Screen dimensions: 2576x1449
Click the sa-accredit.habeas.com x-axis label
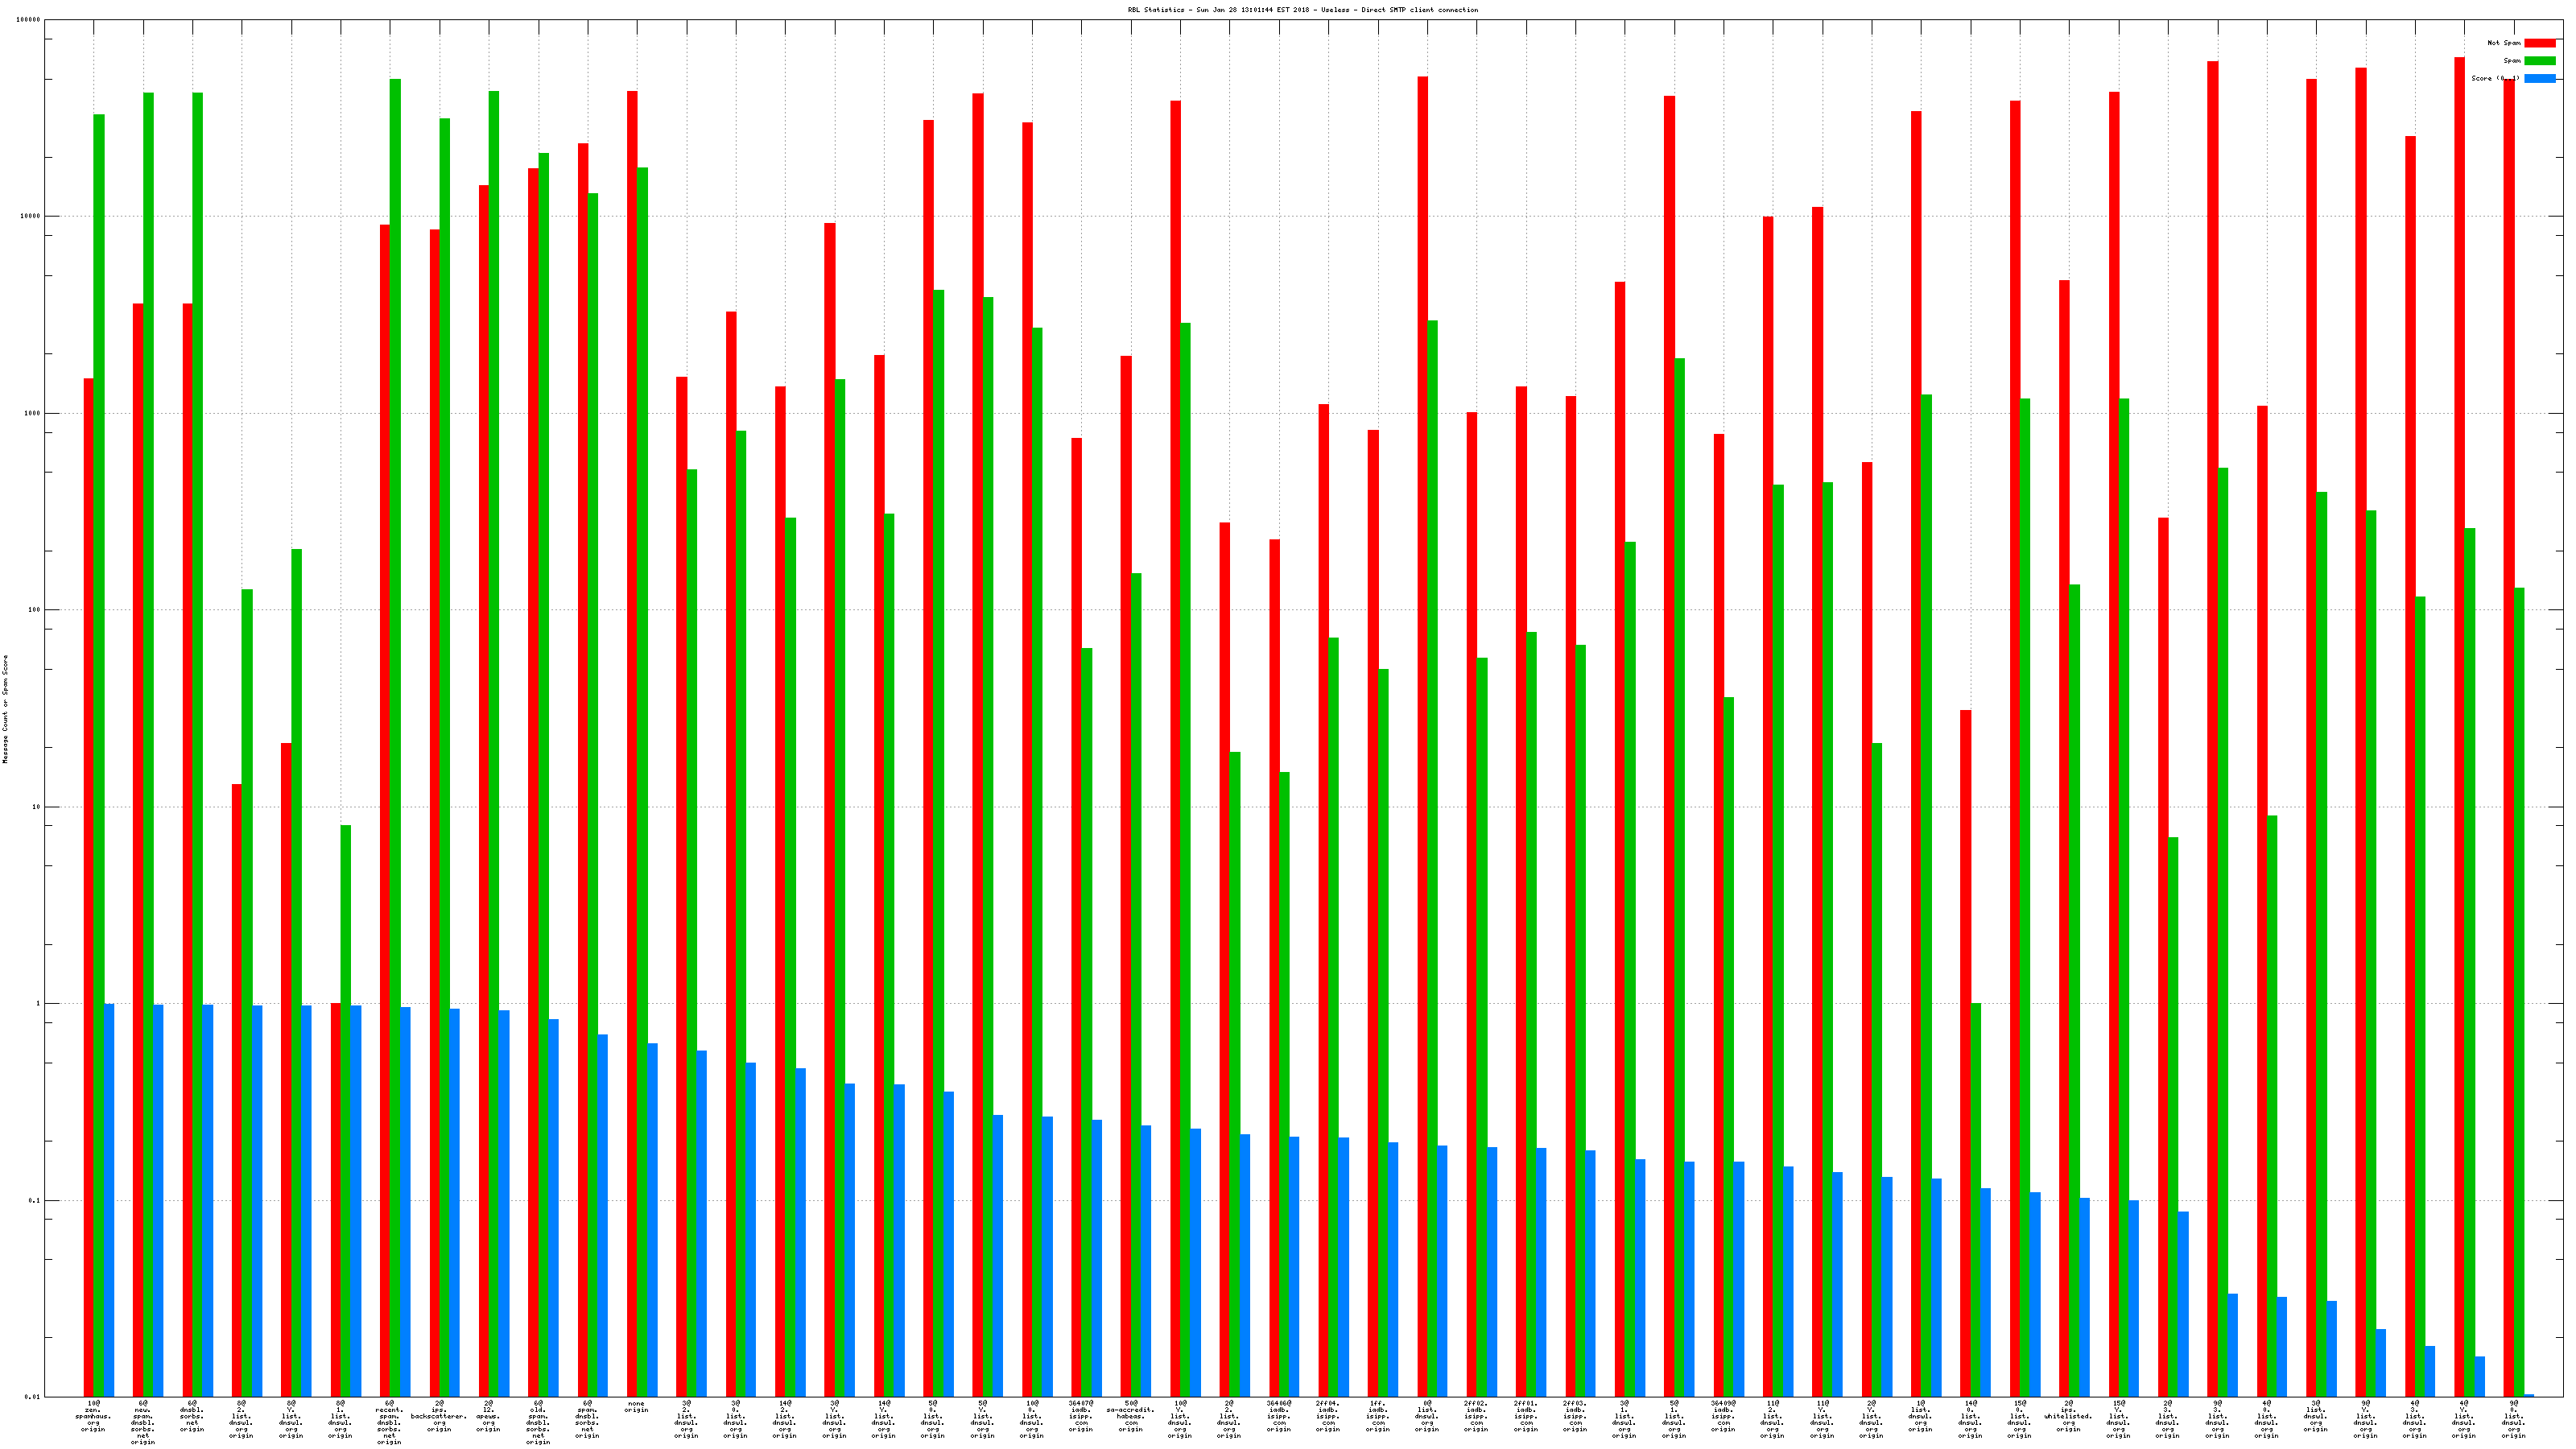click(1130, 1416)
